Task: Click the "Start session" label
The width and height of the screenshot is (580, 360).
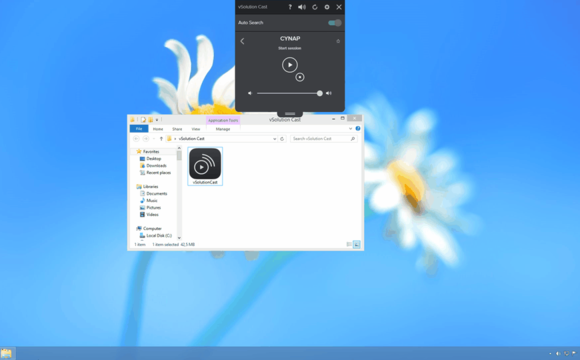Action: 290,48
